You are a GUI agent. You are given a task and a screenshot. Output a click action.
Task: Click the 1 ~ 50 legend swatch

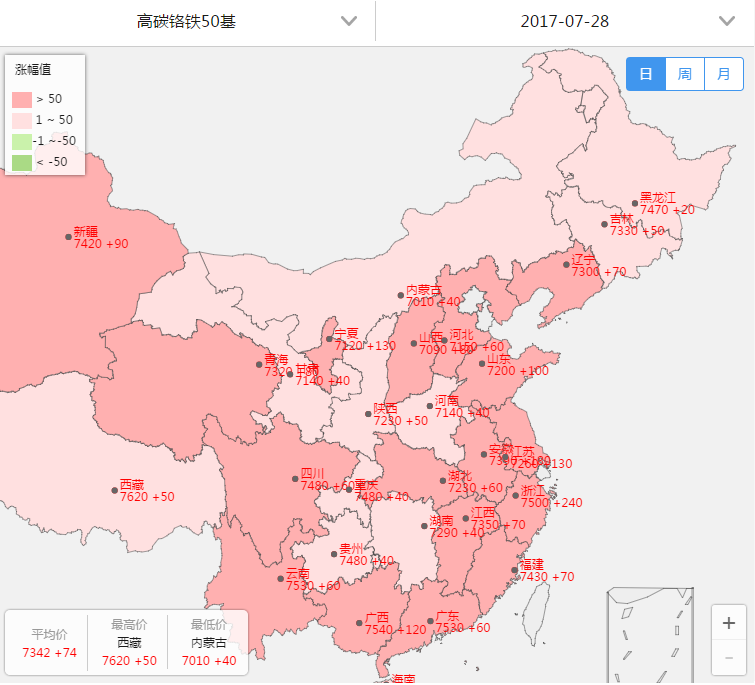point(22,120)
